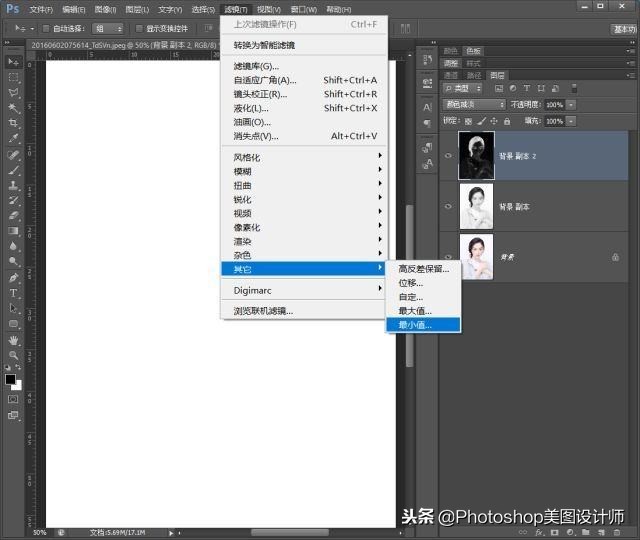The width and height of the screenshot is (640, 540).
Task: Open the 文件(F) menu
Action: 41,9
